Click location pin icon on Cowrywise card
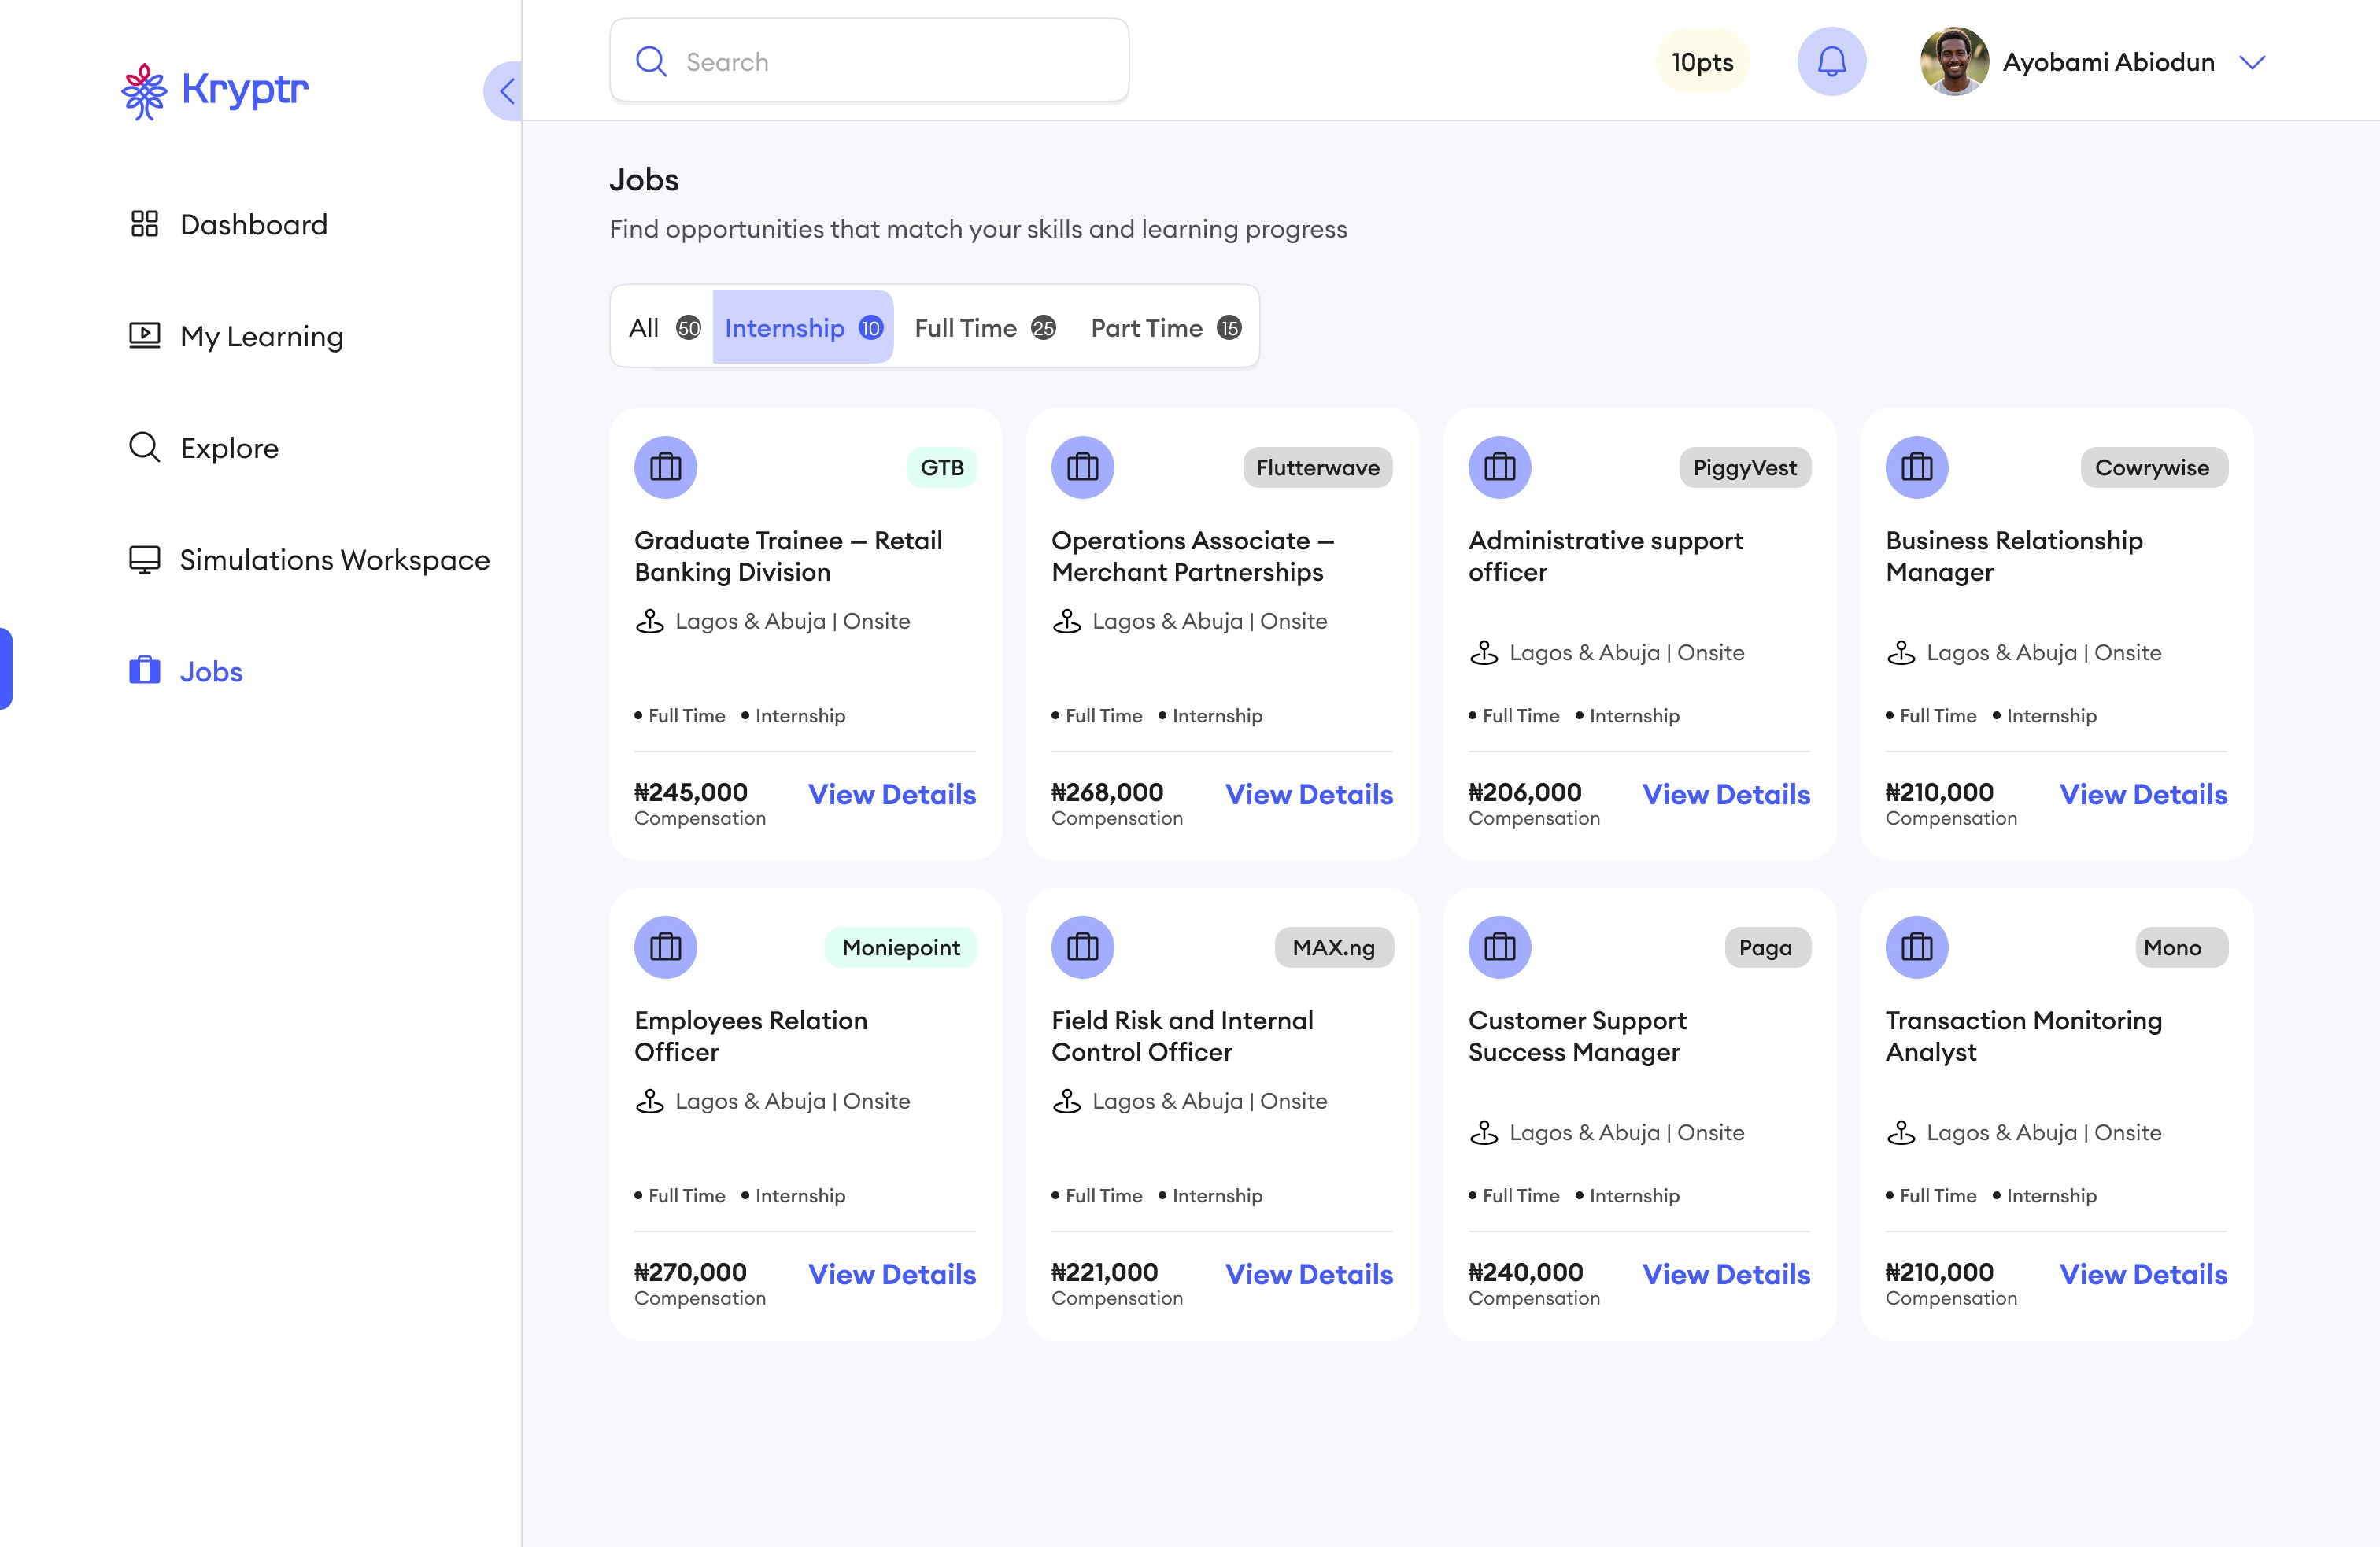 pyautogui.click(x=1901, y=652)
